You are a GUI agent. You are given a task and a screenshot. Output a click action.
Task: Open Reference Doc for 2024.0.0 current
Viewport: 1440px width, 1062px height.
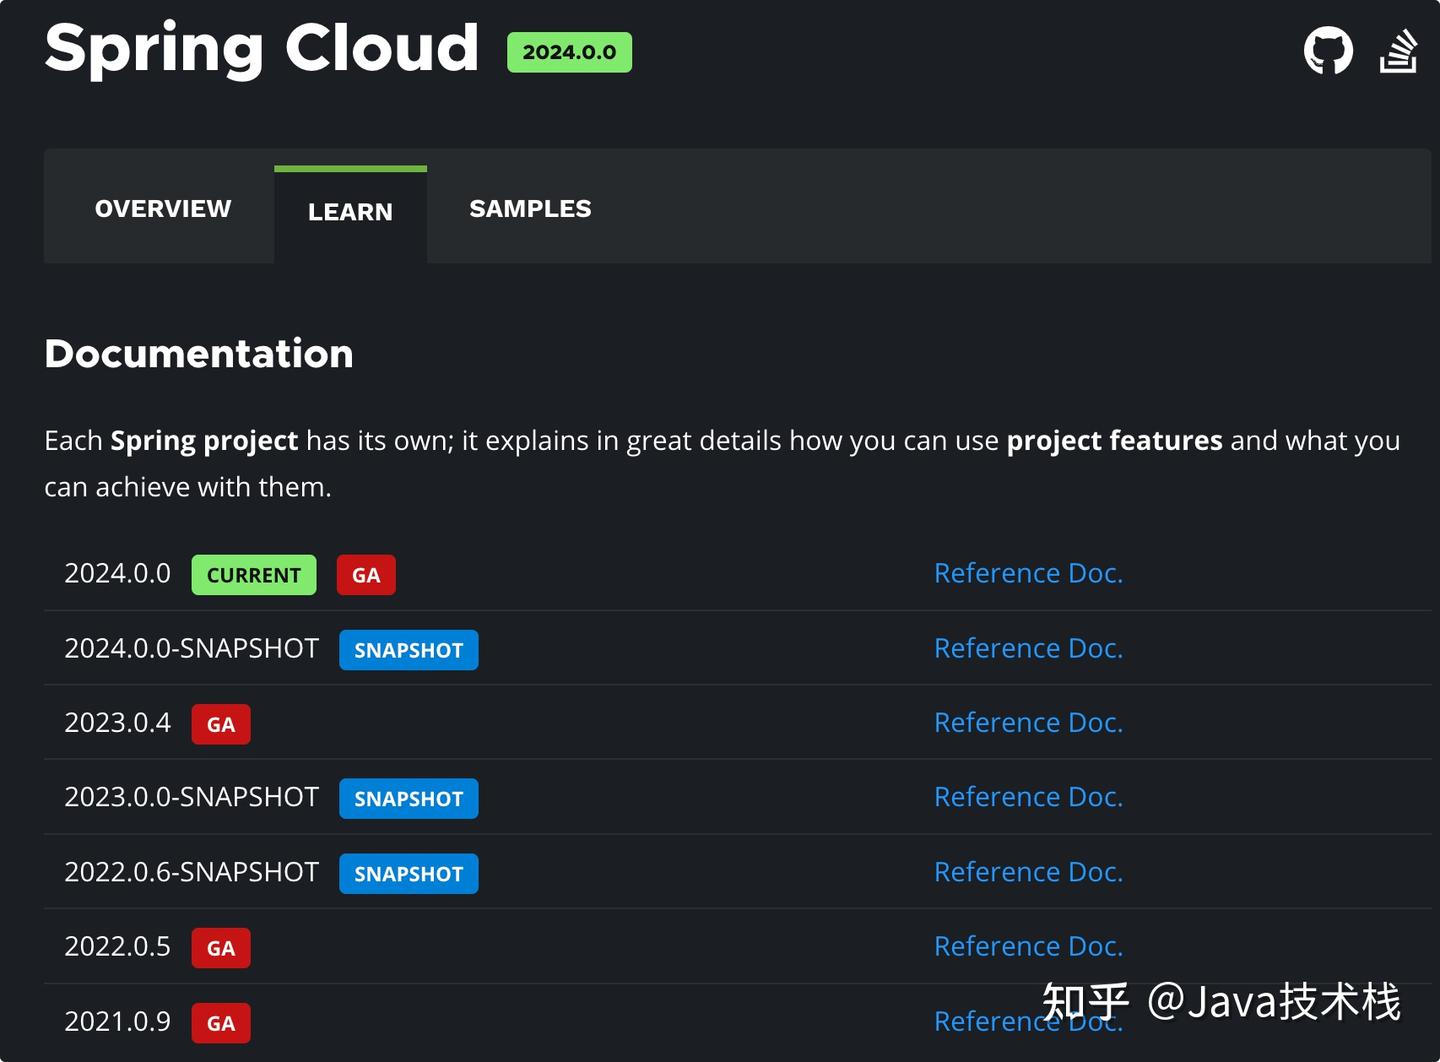[1028, 573]
